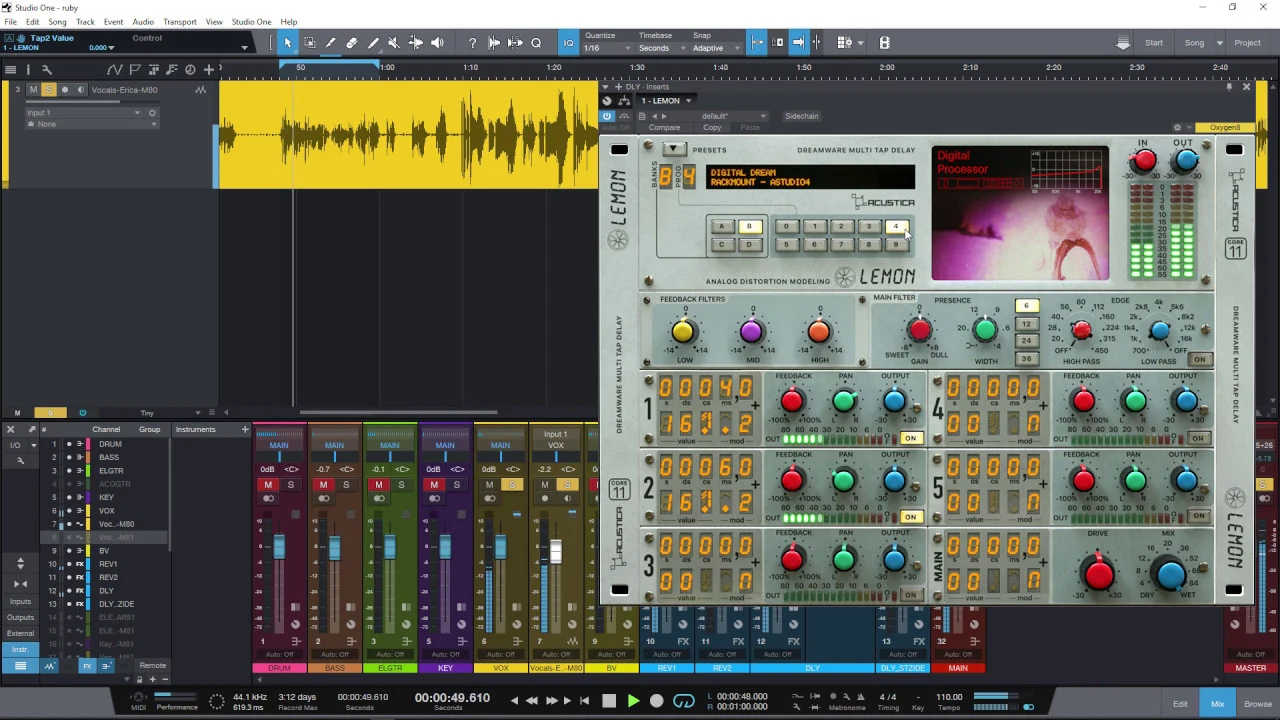
Task: Pin the plugin window
Action: point(1229,87)
